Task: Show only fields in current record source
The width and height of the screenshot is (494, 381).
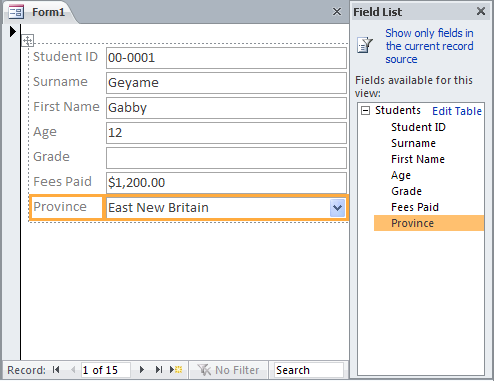Action: pyautogui.click(x=429, y=46)
